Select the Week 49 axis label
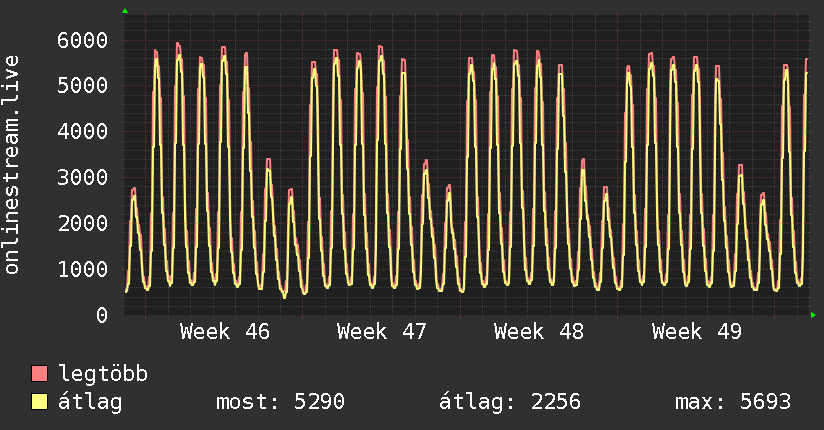The image size is (824, 430). click(697, 332)
